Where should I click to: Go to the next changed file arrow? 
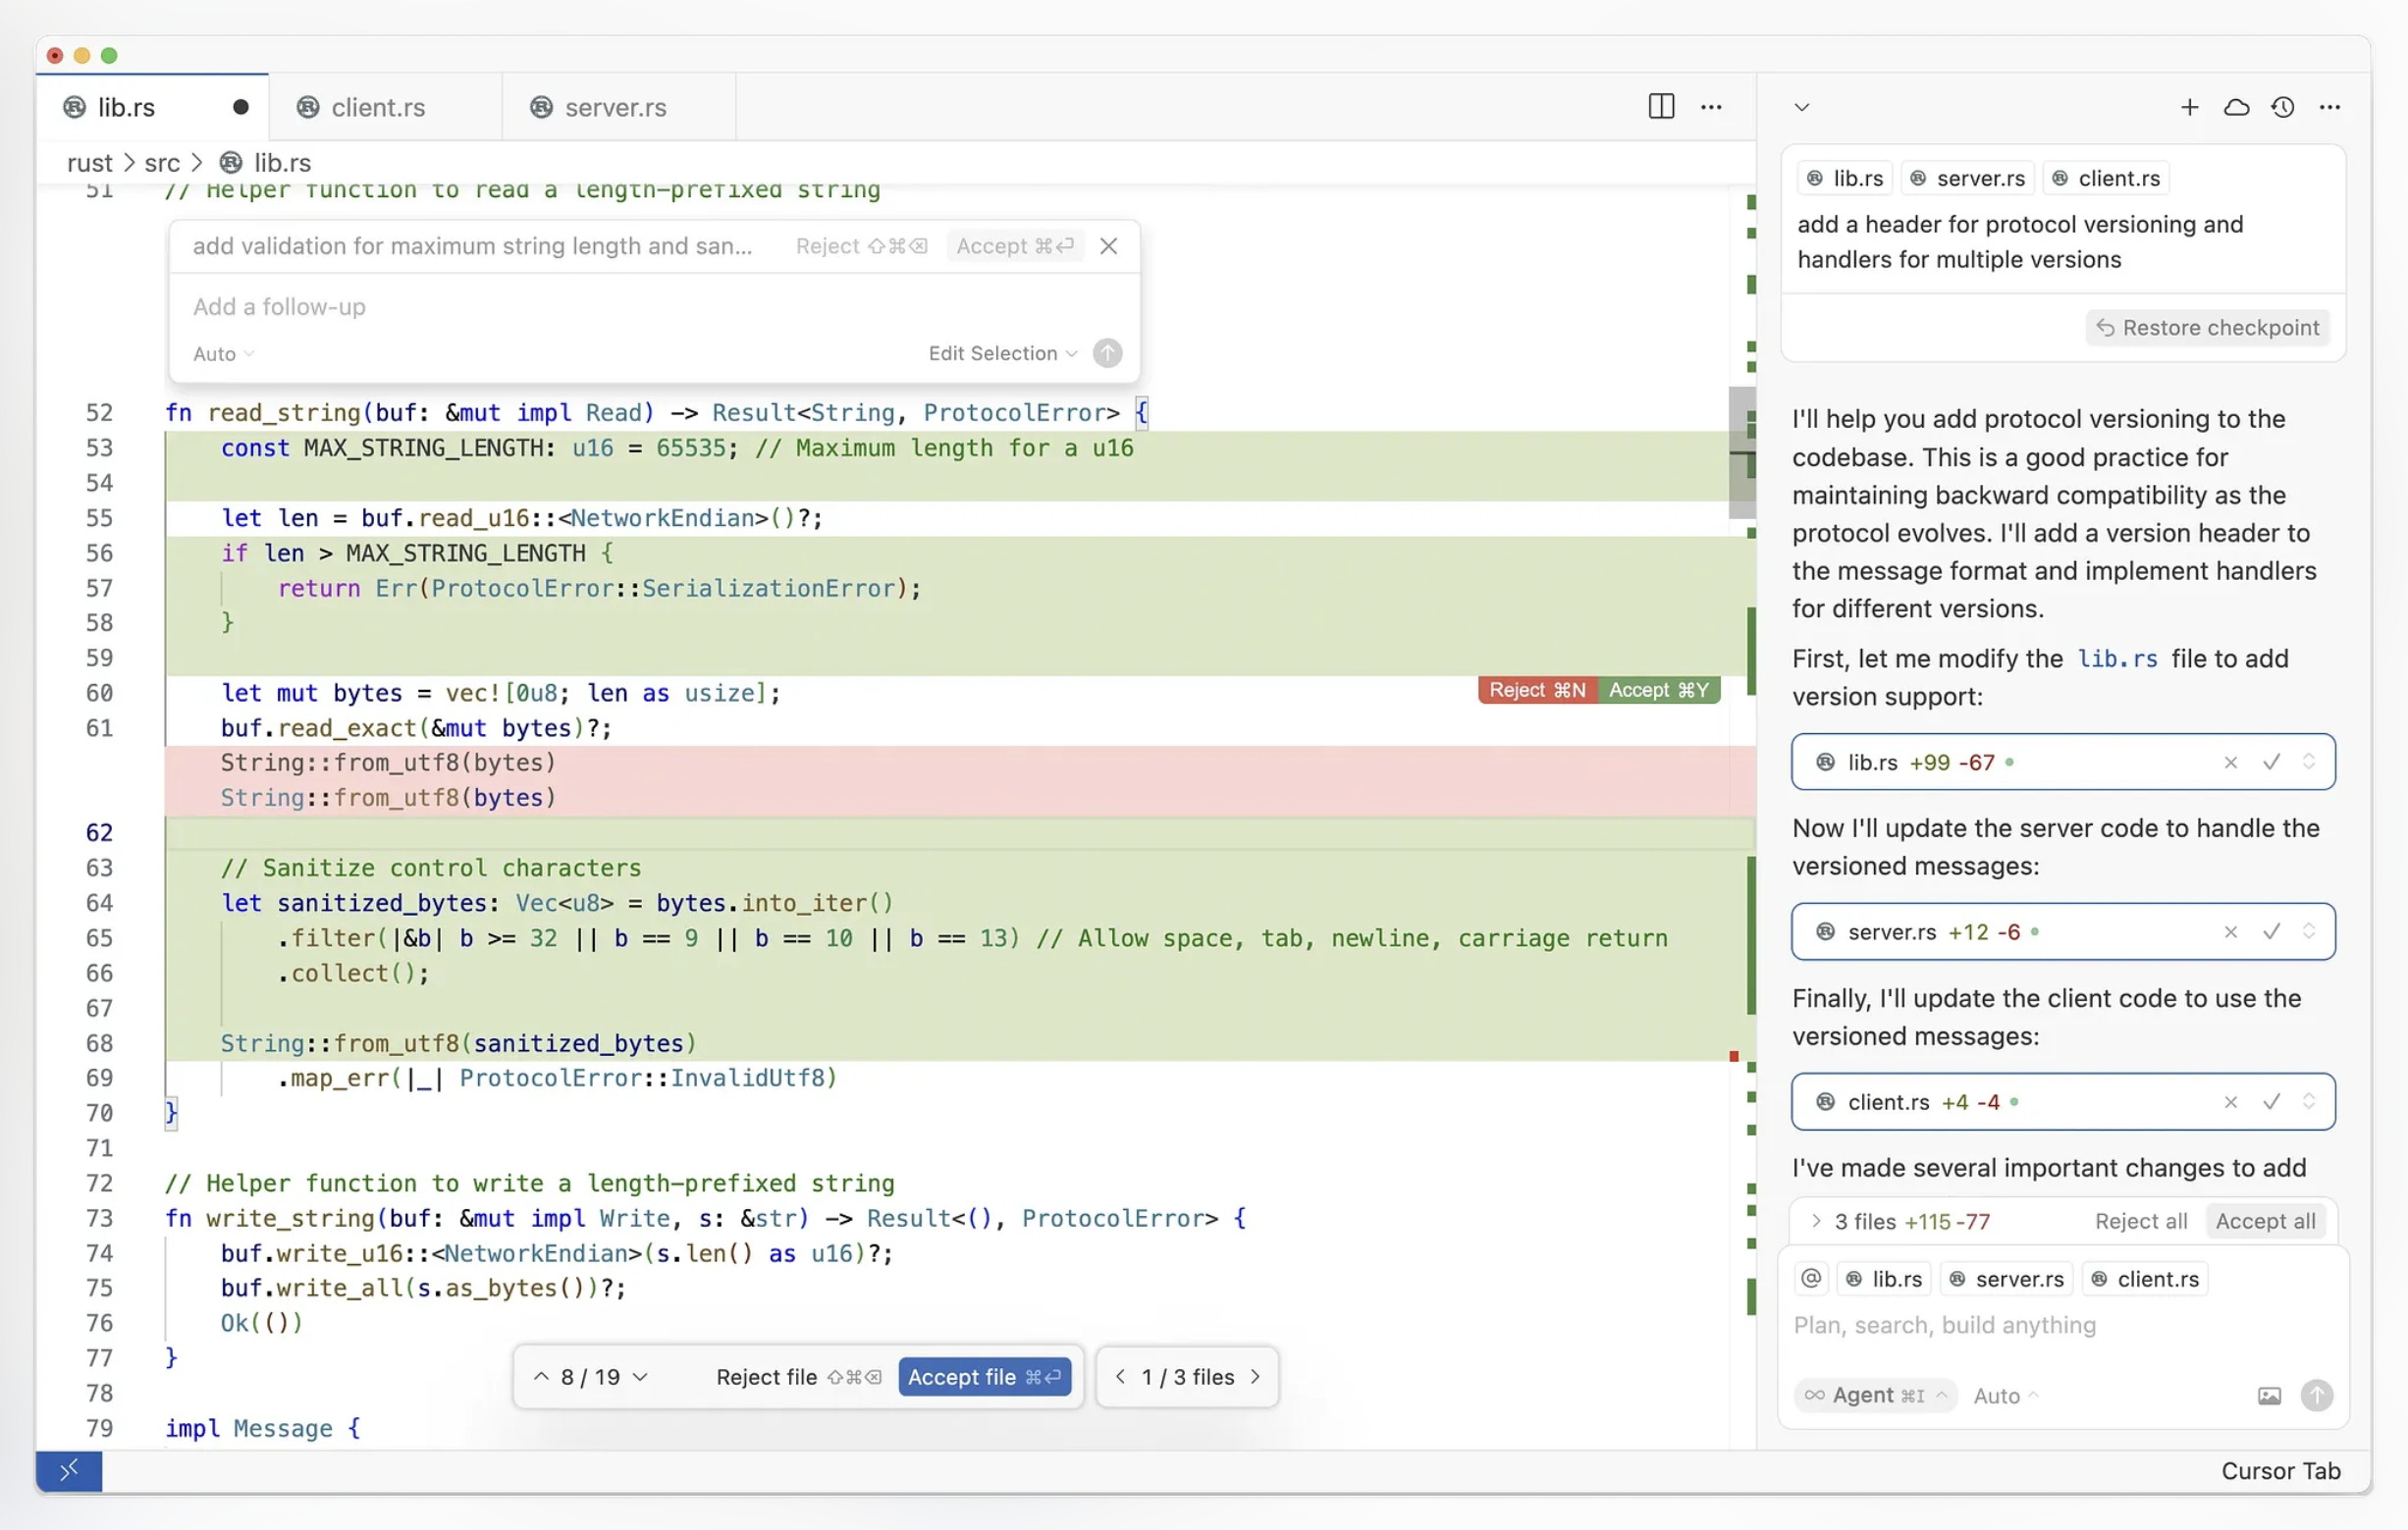pyautogui.click(x=1255, y=1377)
